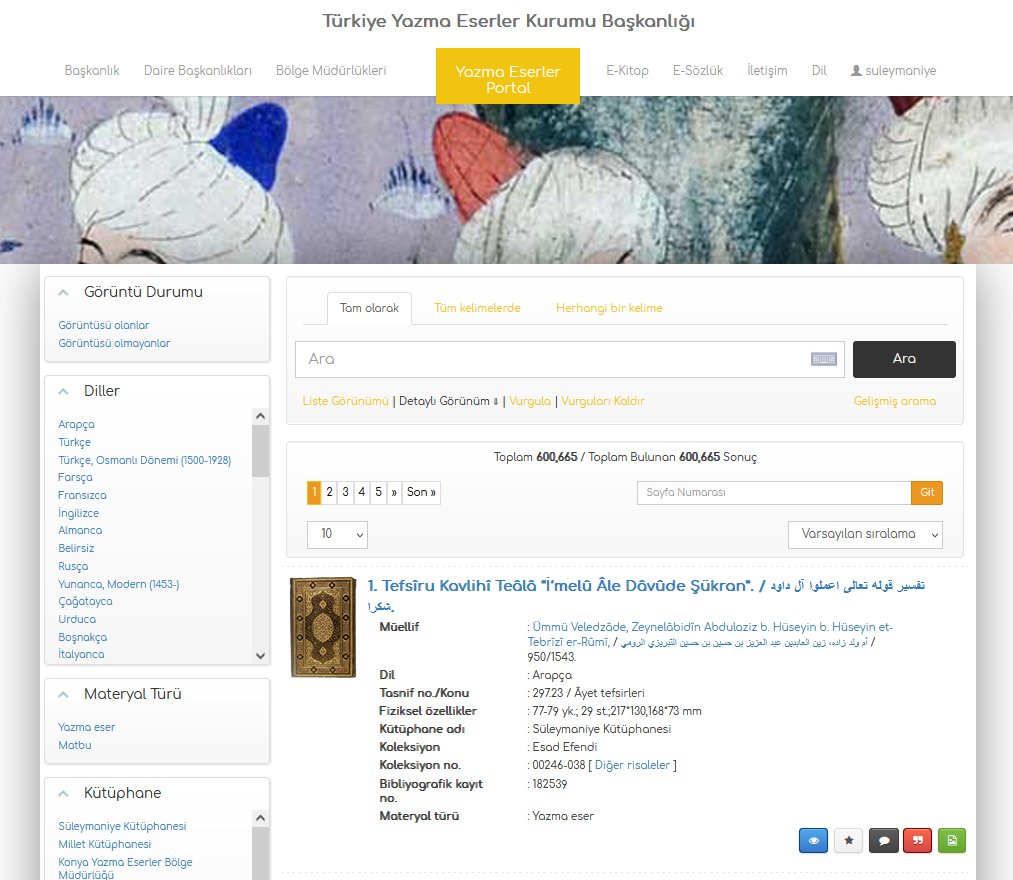This screenshot has width=1013, height=880.
Task: Open the manuscript cover thumbnail
Action: (323, 627)
